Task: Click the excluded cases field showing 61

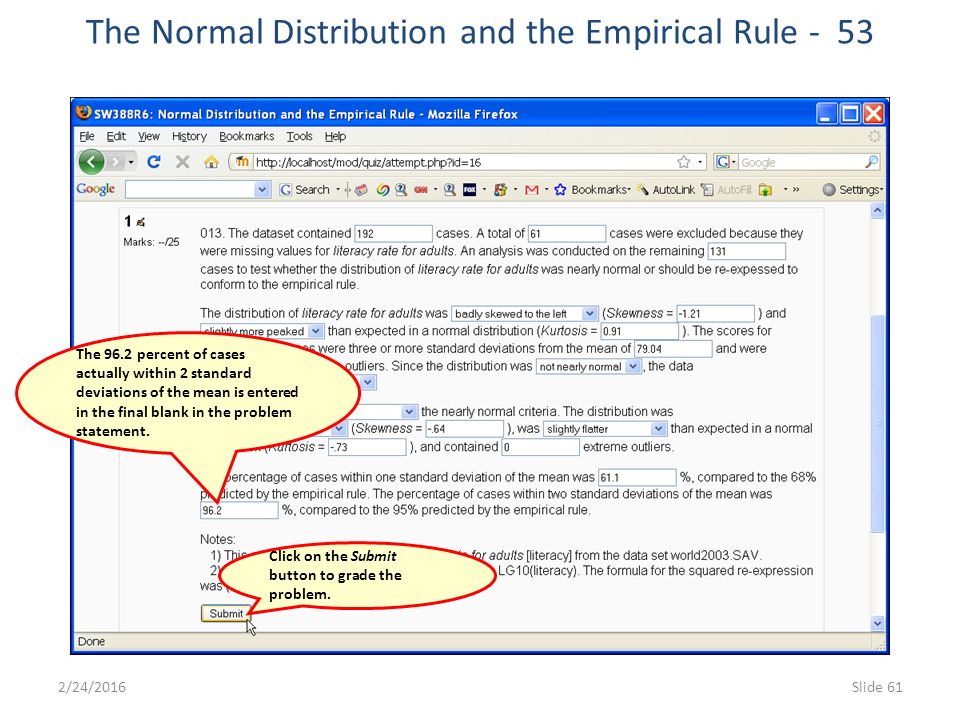Action: [x=567, y=233]
